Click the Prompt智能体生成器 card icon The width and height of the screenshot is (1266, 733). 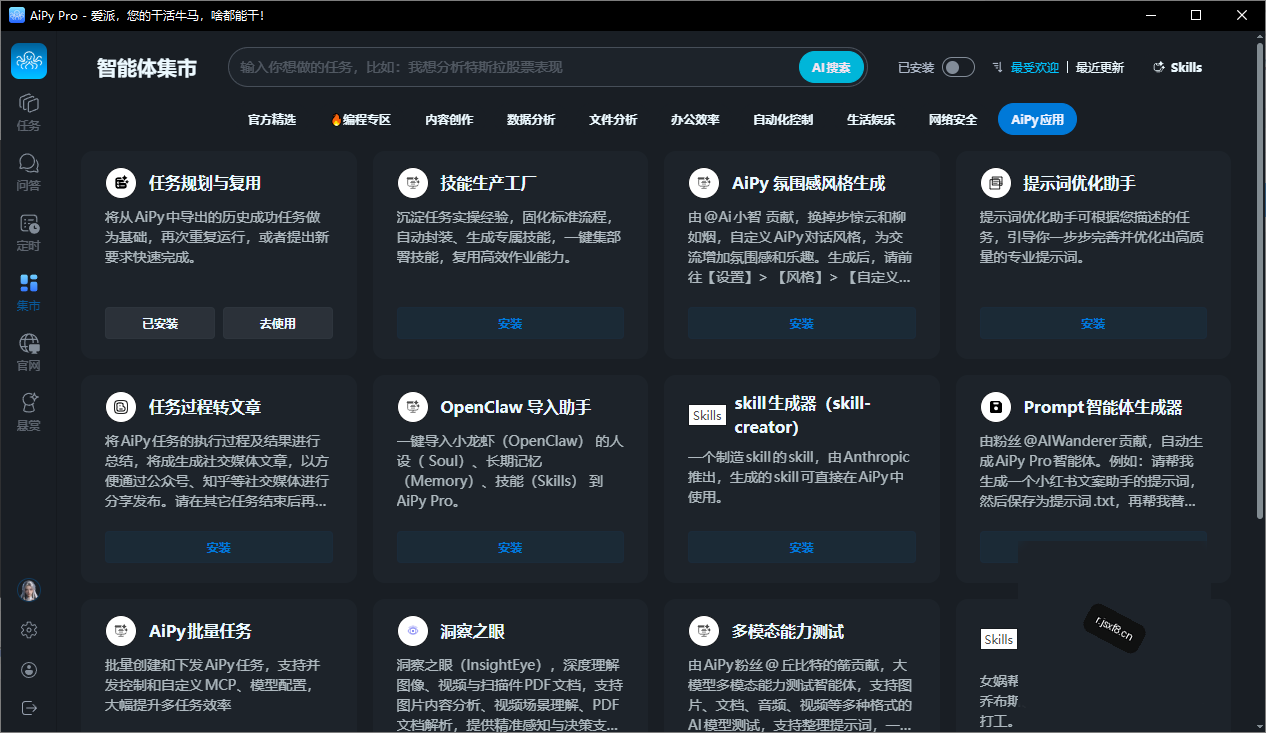995,407
